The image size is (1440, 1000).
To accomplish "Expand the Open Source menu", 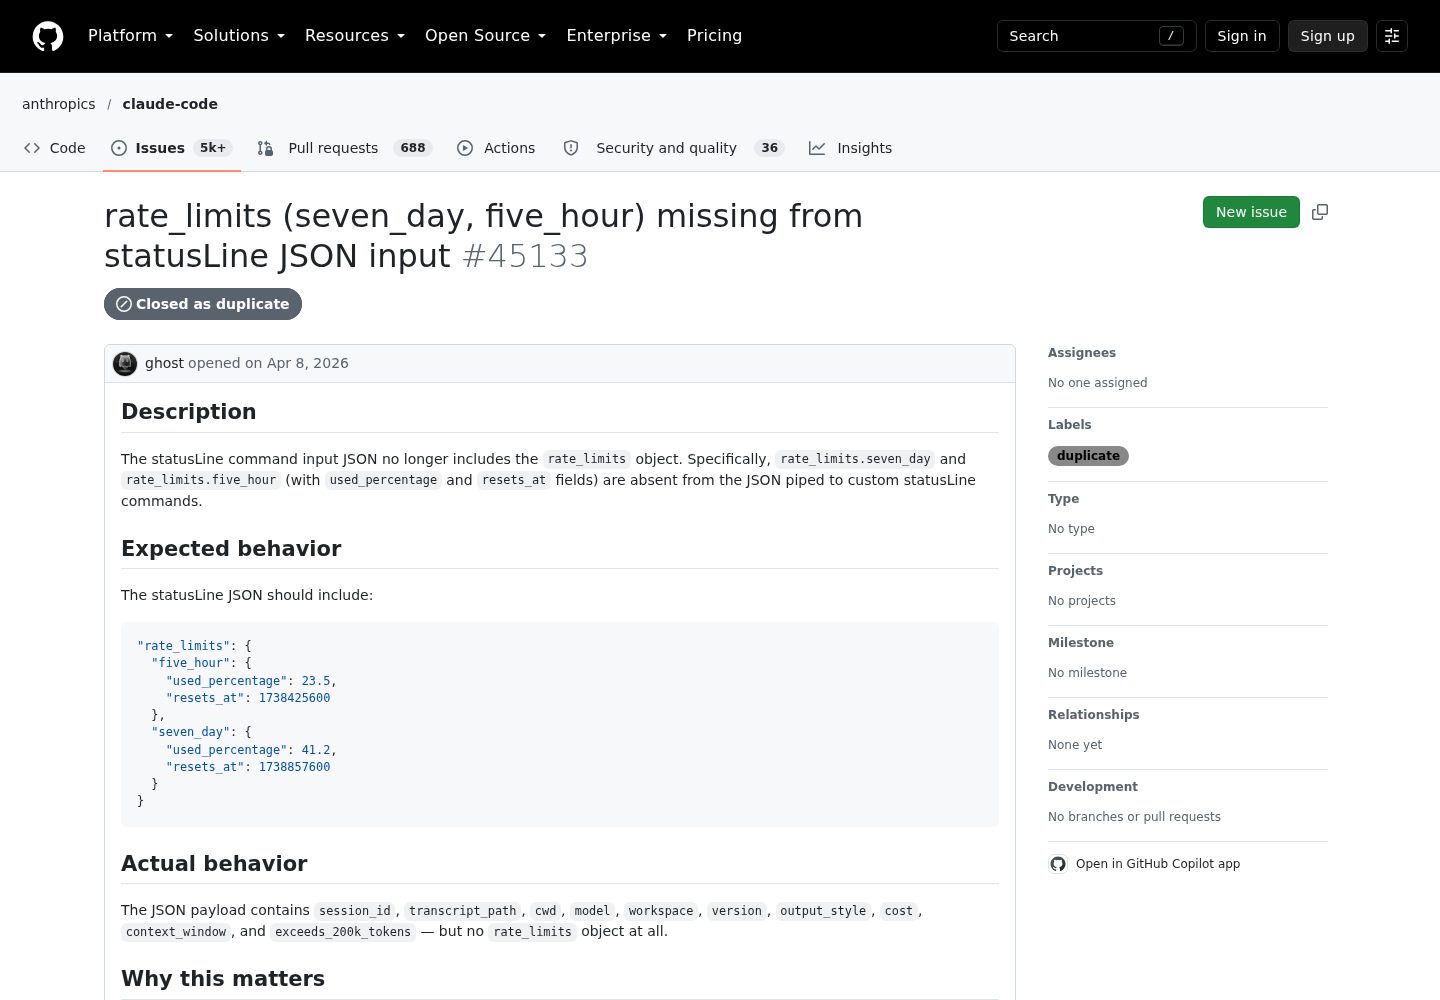I will pos(486,36).
